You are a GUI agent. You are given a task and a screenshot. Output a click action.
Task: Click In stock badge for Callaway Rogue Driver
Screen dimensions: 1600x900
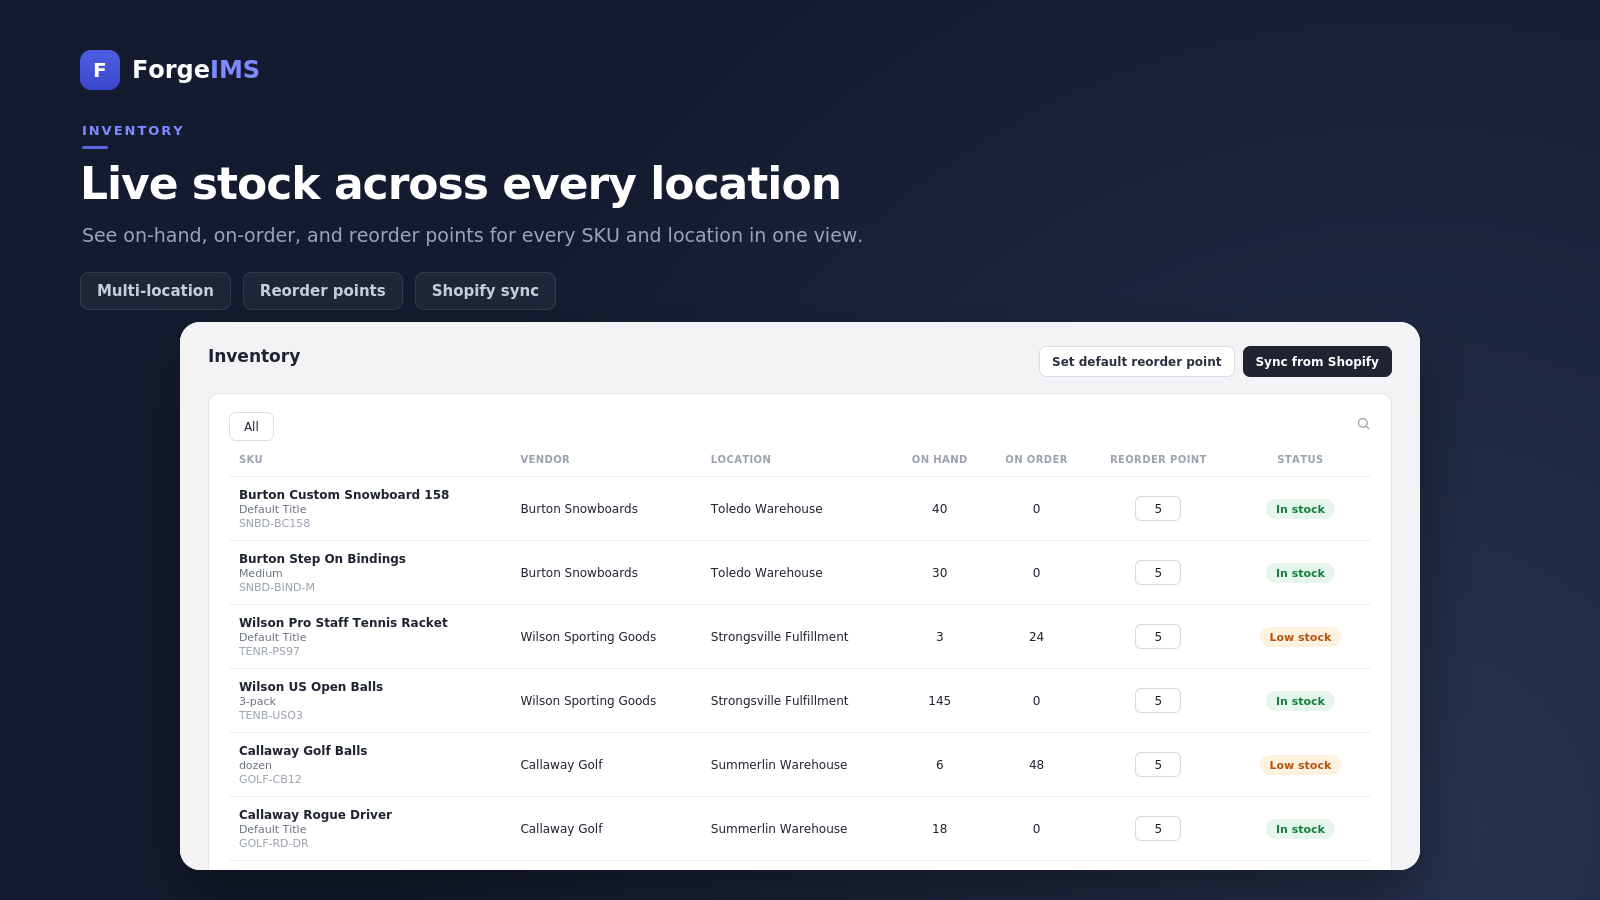pos(1300,829)
